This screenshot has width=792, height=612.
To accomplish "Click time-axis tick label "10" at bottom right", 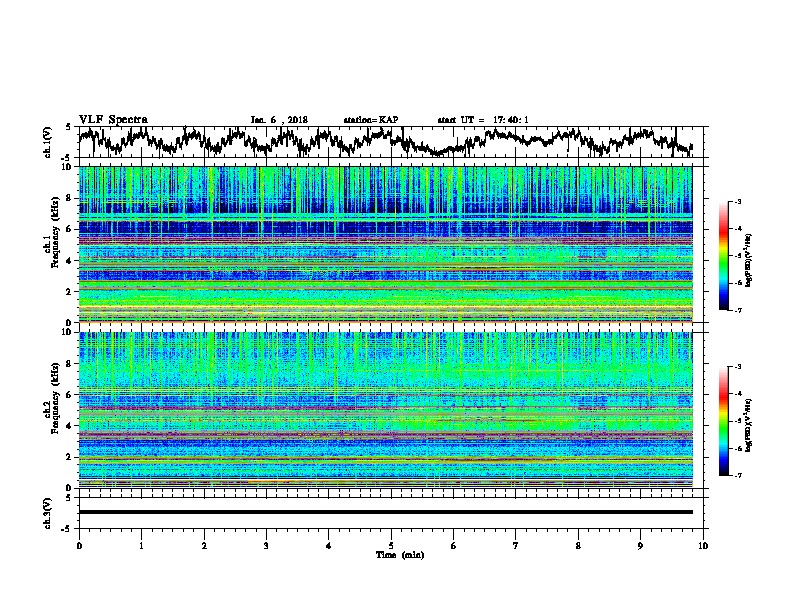I will (703, 546).
